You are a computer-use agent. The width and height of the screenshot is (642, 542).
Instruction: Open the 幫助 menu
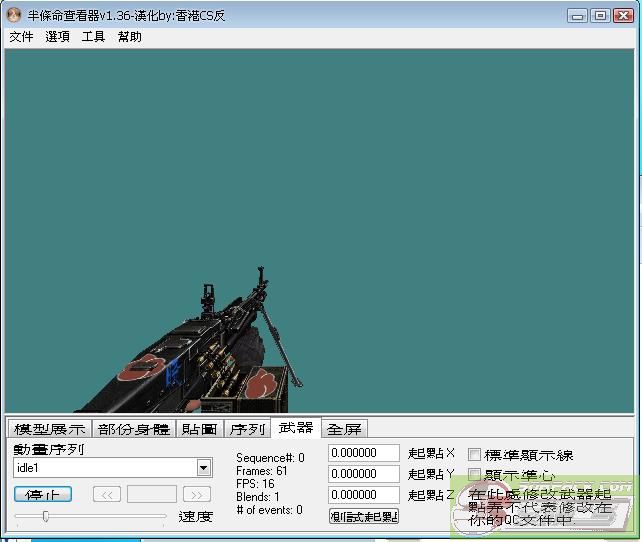click(130, 37)
